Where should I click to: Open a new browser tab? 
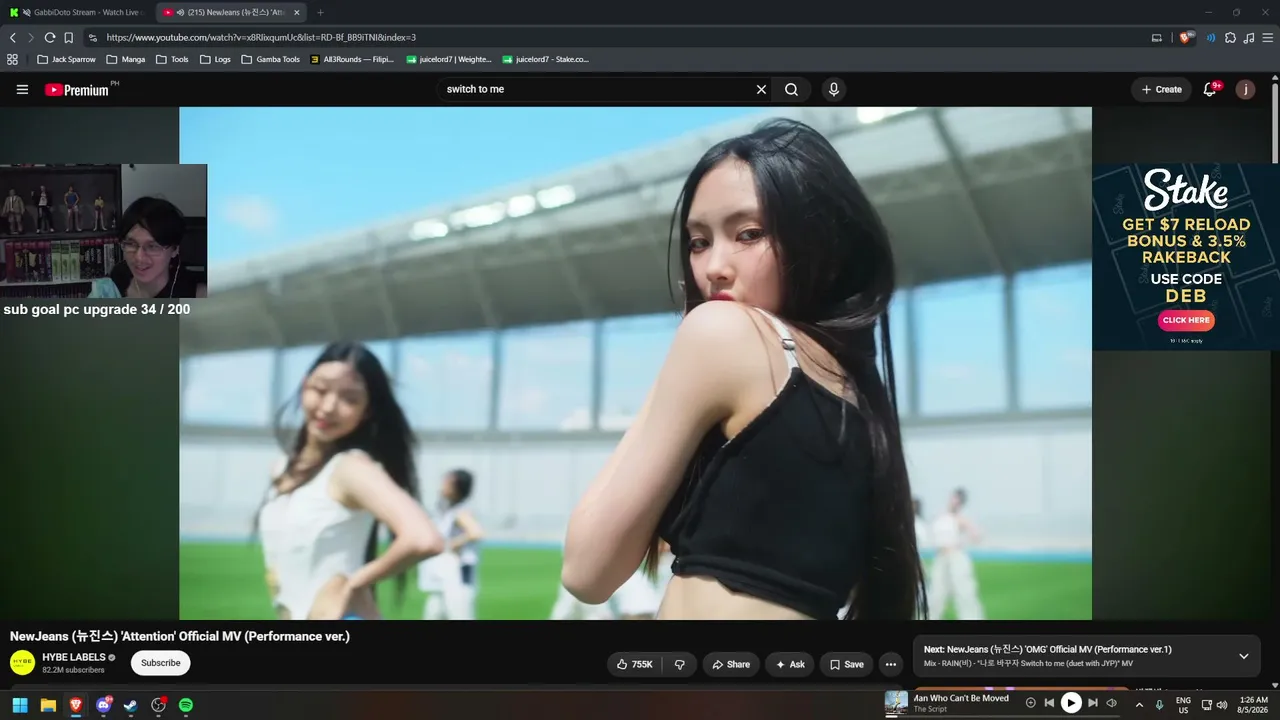pyautogui.click(x=320, y=12)
